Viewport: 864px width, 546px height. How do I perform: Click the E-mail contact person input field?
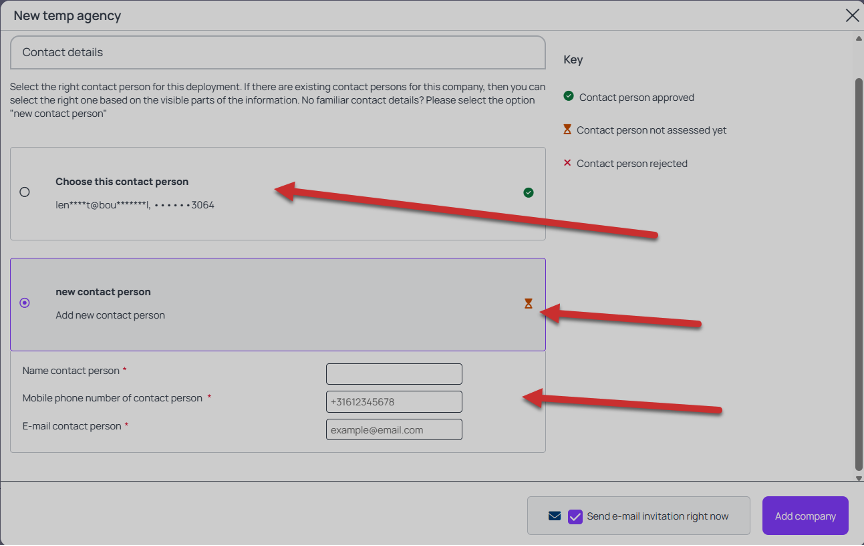click(394, 430)
